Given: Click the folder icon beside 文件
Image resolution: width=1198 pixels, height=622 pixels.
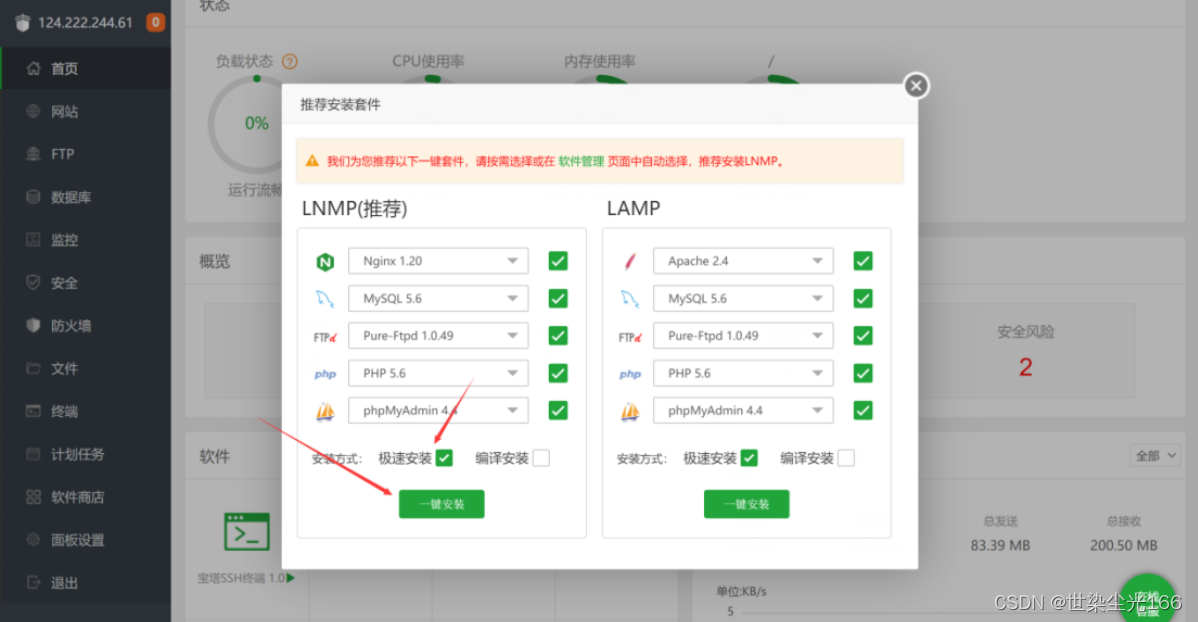Looking at the screenshot, I should pos(33,368).
